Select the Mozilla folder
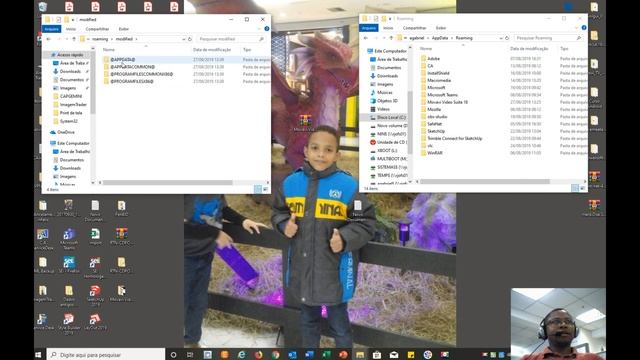Image resolution: width=640 pixels, height=360 pixels. (x=434, y=109)
